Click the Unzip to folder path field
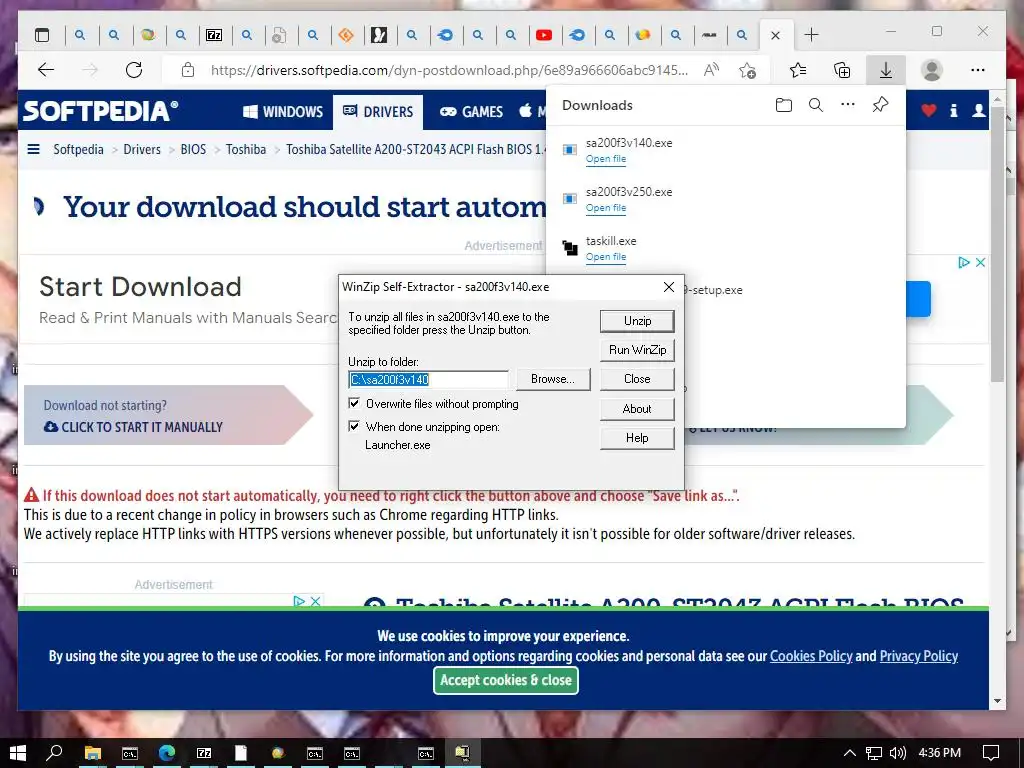Screen dimensions: 1024x768 pyautogui.click(x=428, y=379)
